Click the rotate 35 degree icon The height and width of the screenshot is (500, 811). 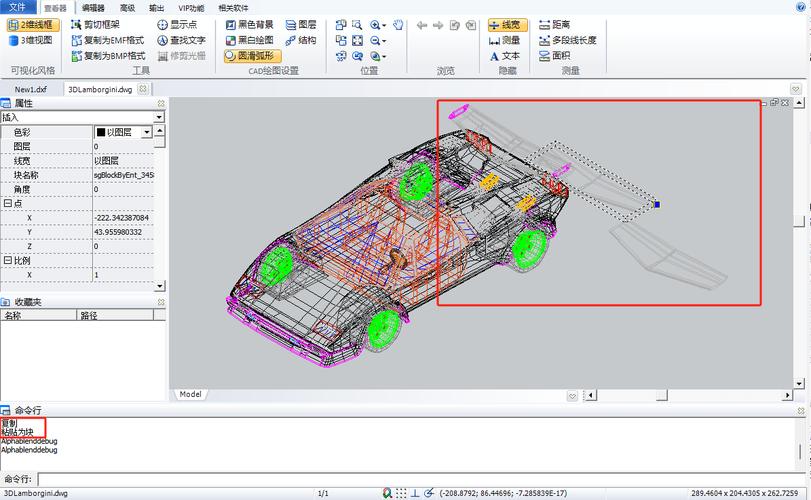341,56
